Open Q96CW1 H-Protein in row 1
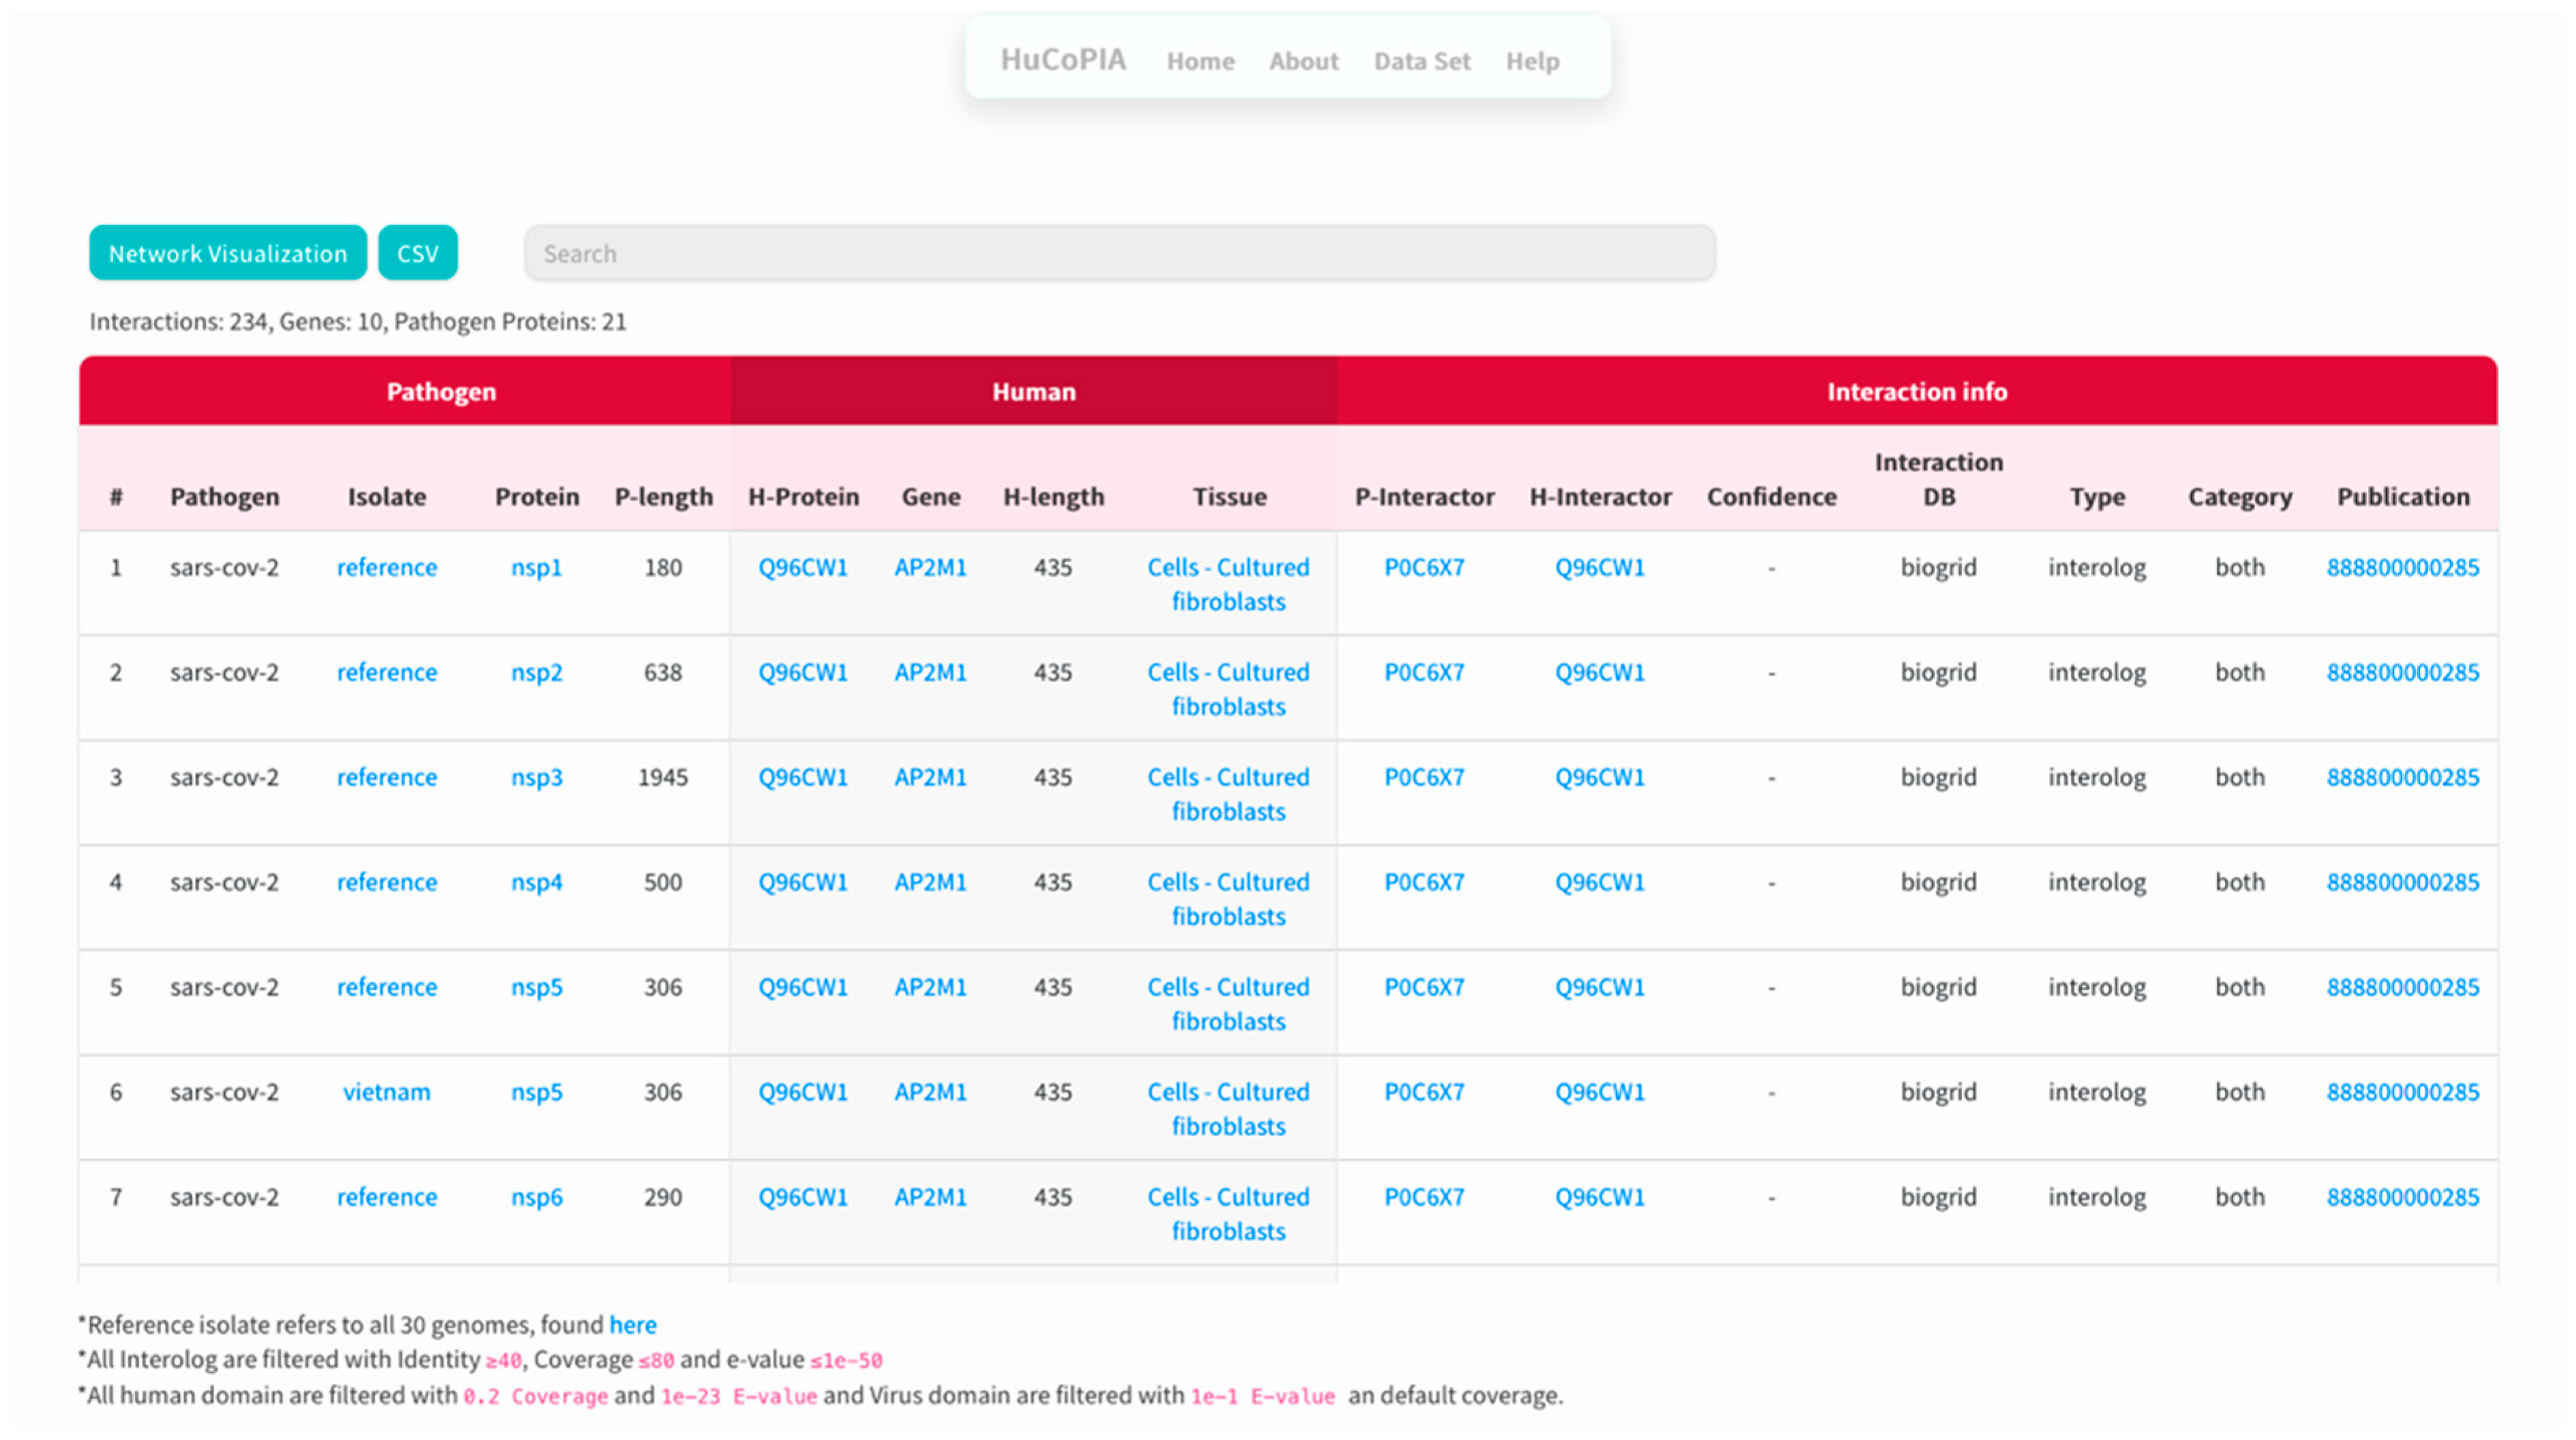The image size is (2576, 1440). [802, 567]
